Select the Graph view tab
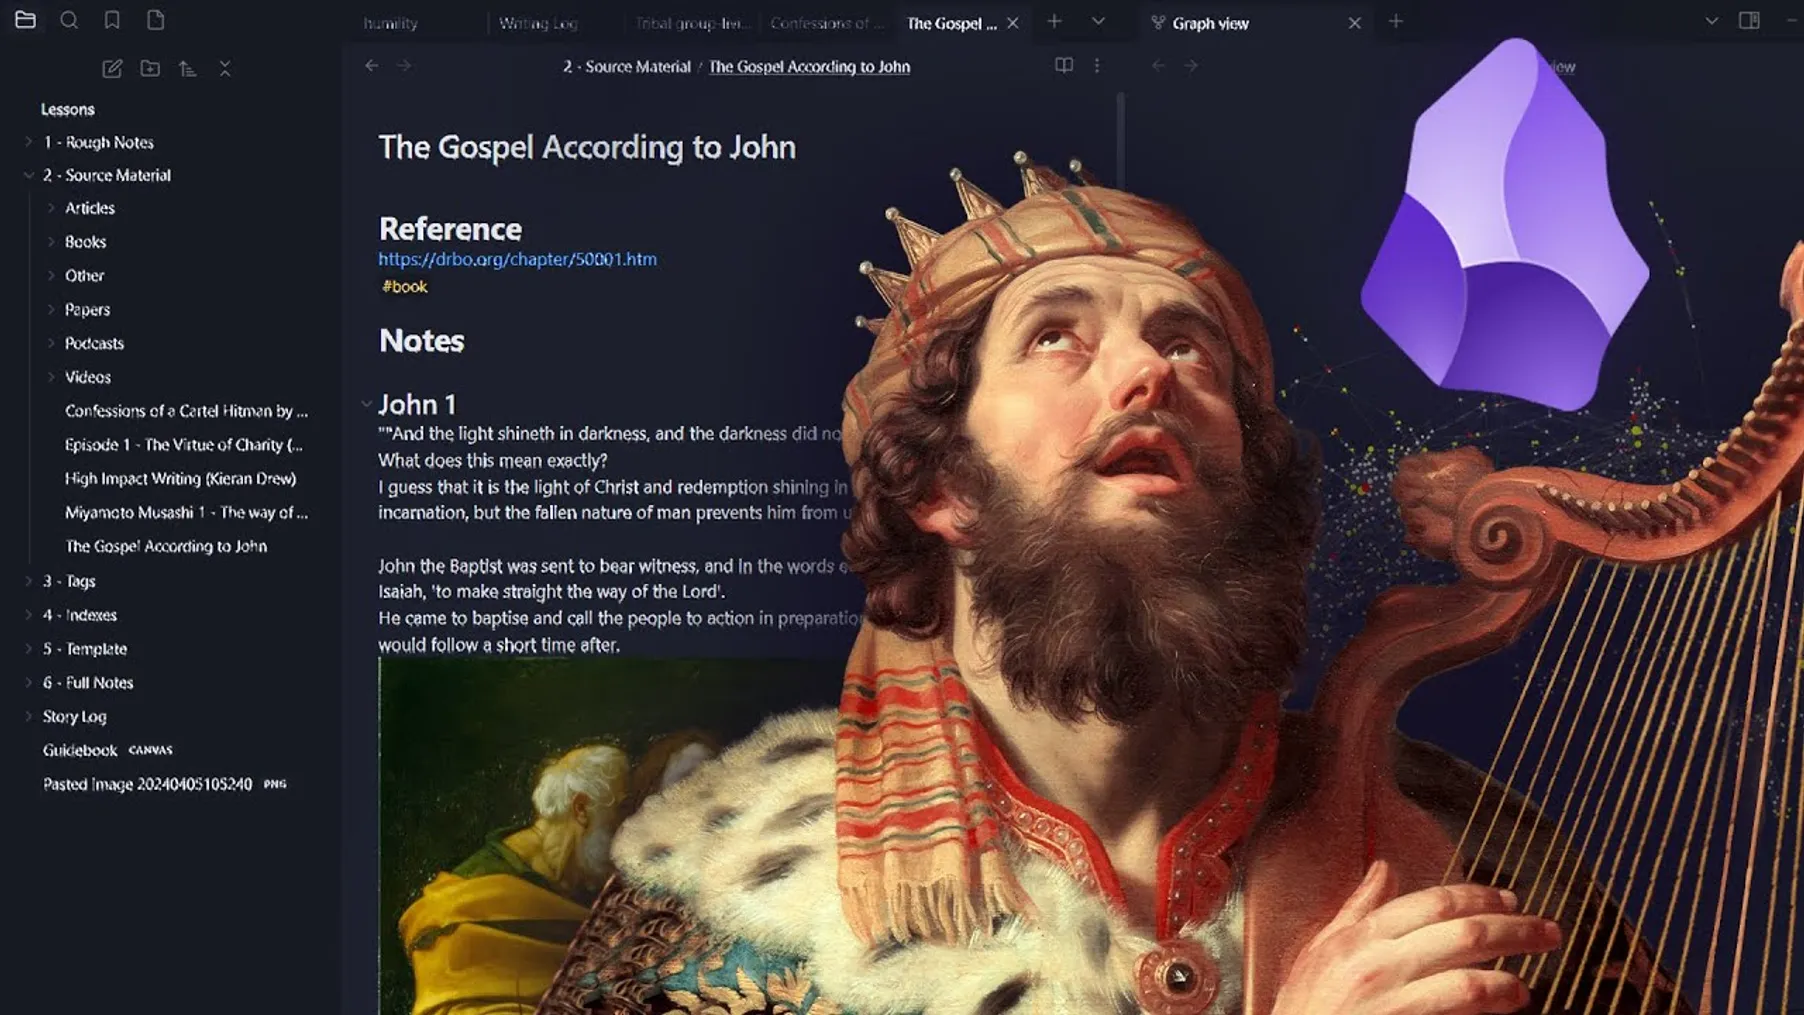 tap(1210, 23)
